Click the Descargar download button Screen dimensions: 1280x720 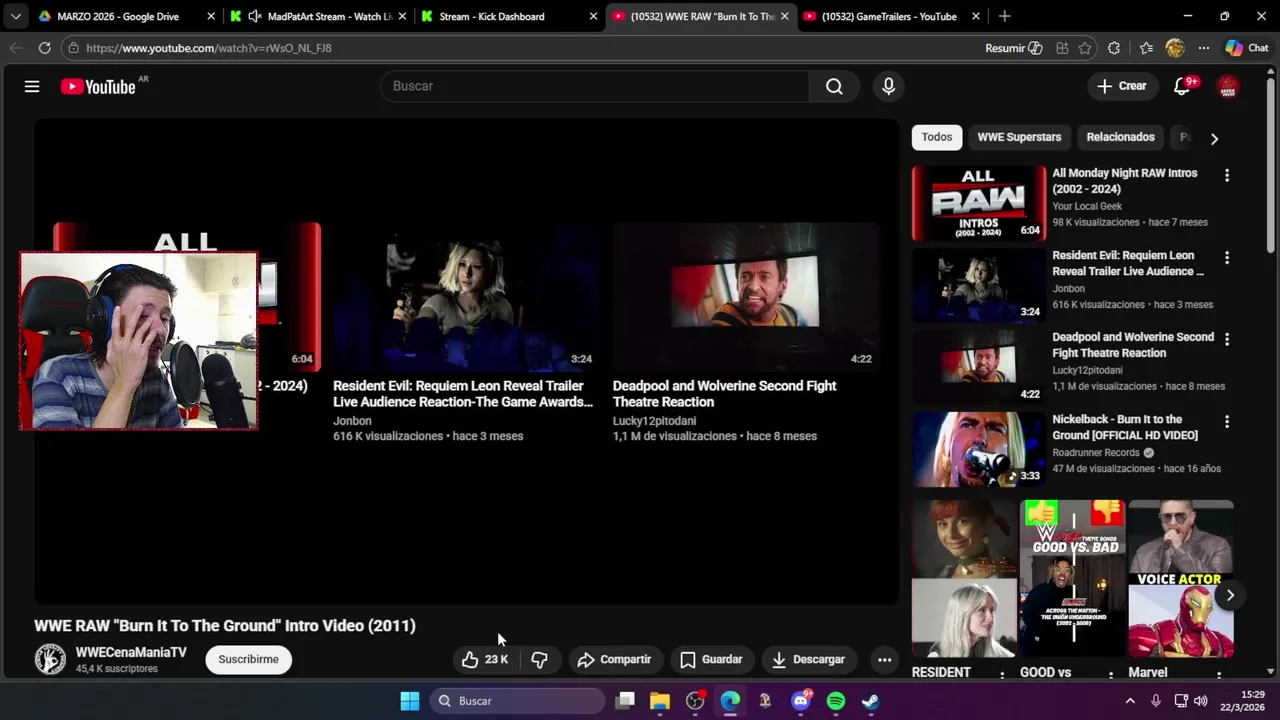pyautogui.click(x=808, y=659)
